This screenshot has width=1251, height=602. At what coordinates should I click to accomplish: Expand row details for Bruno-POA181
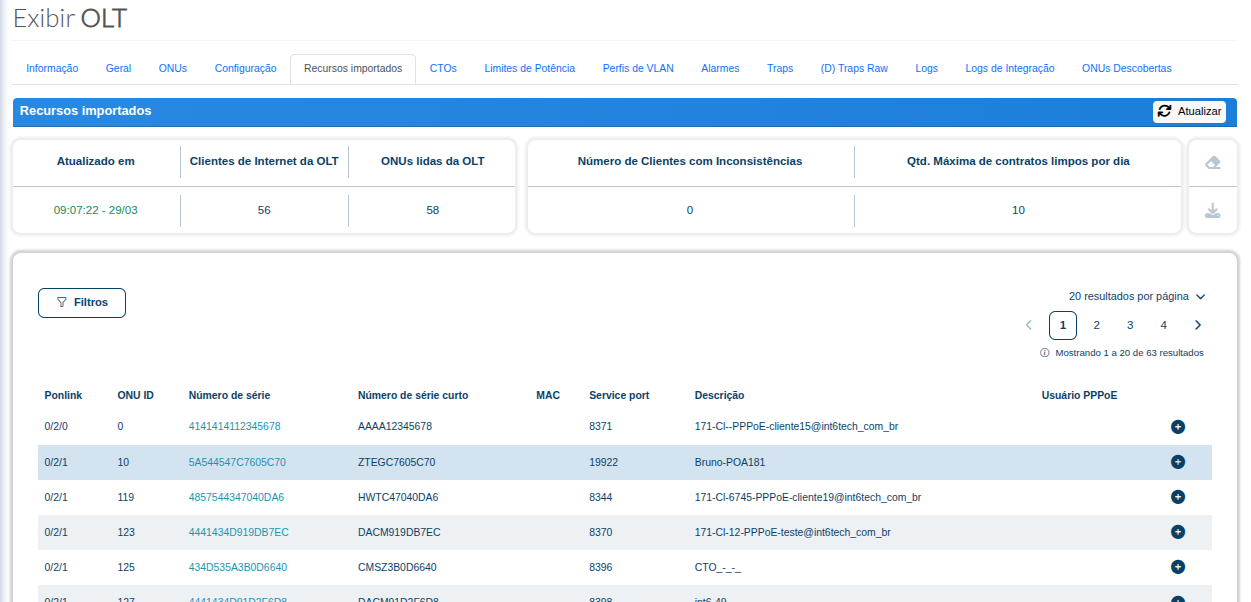tap(1178, 462)
